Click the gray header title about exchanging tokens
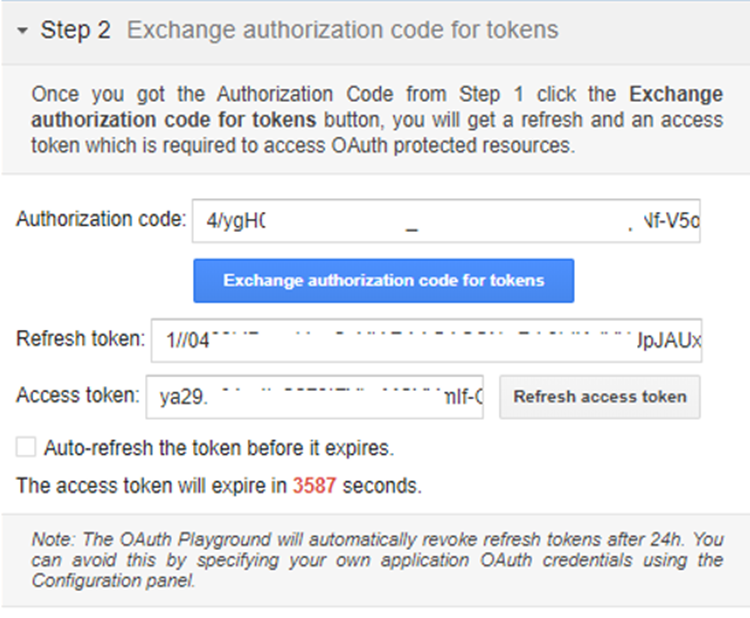750x618 pixels. tap(342, 30)
